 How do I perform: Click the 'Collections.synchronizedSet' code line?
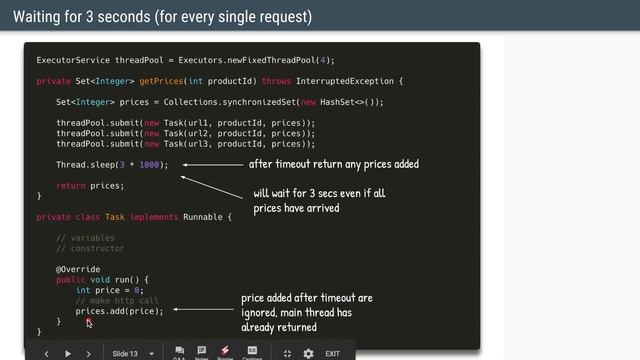pos(220,102)
